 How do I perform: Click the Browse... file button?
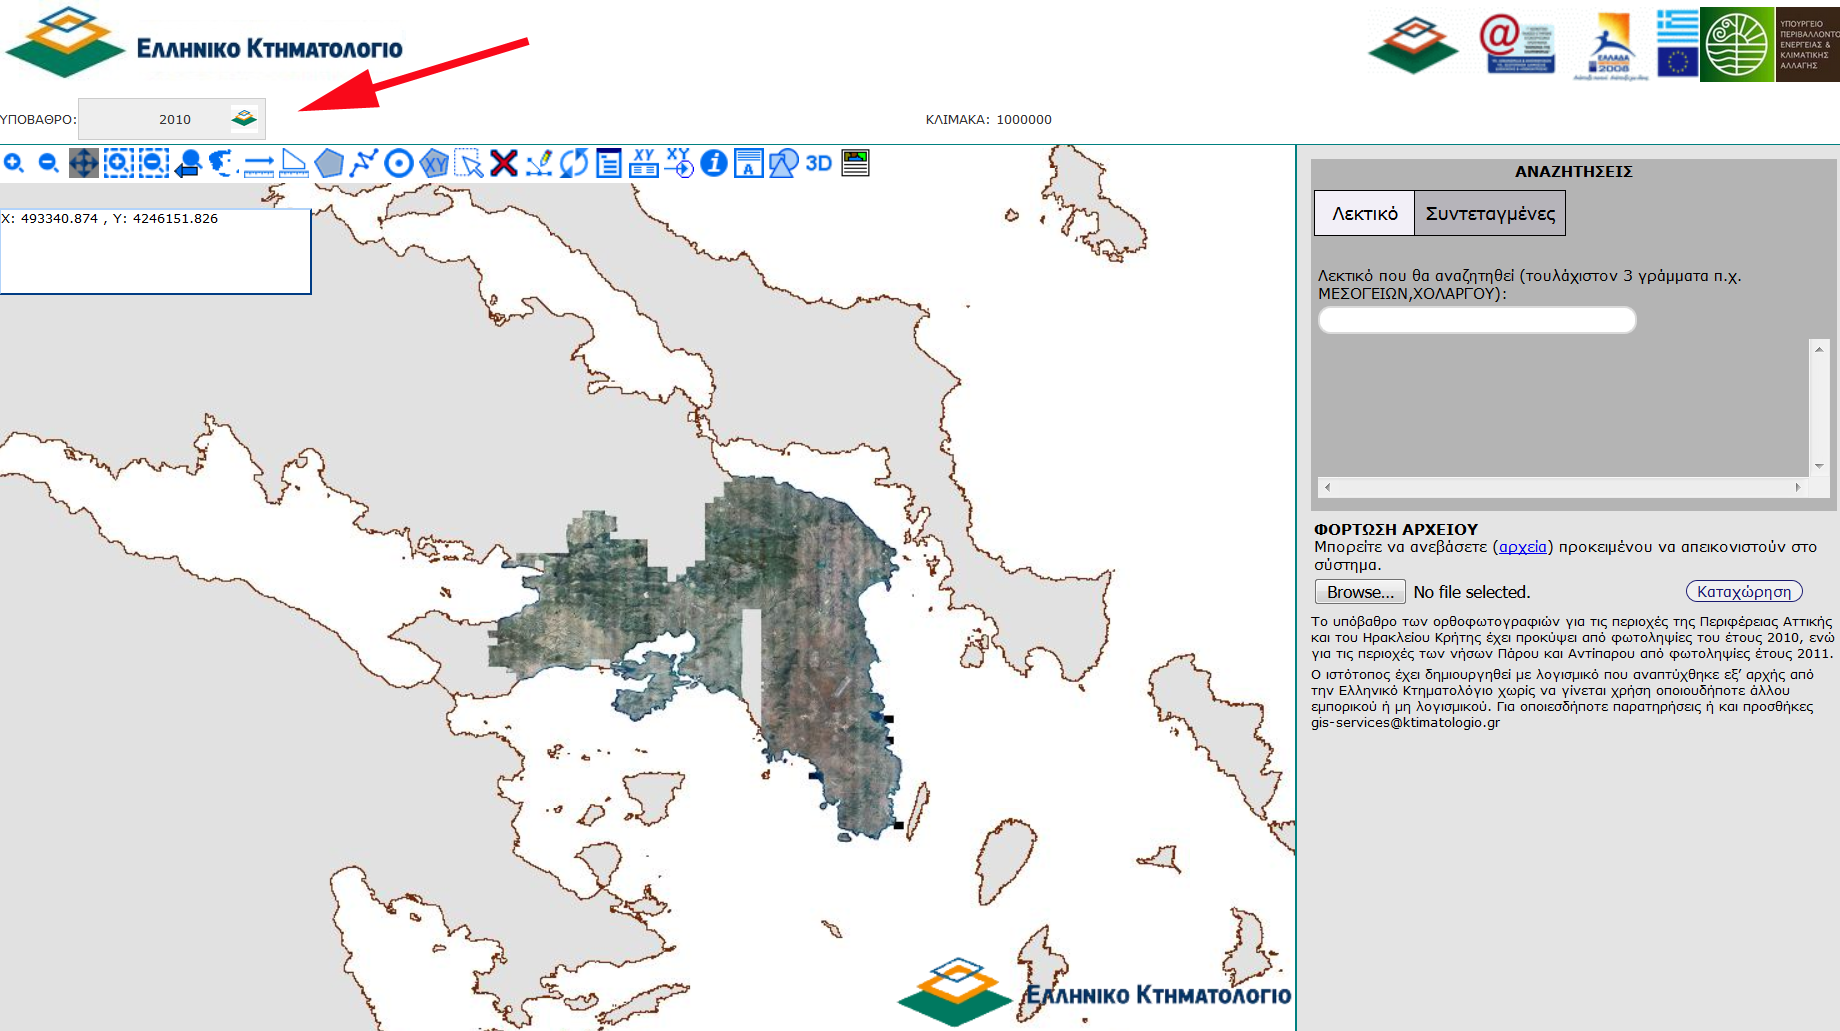pos(1360,592)
